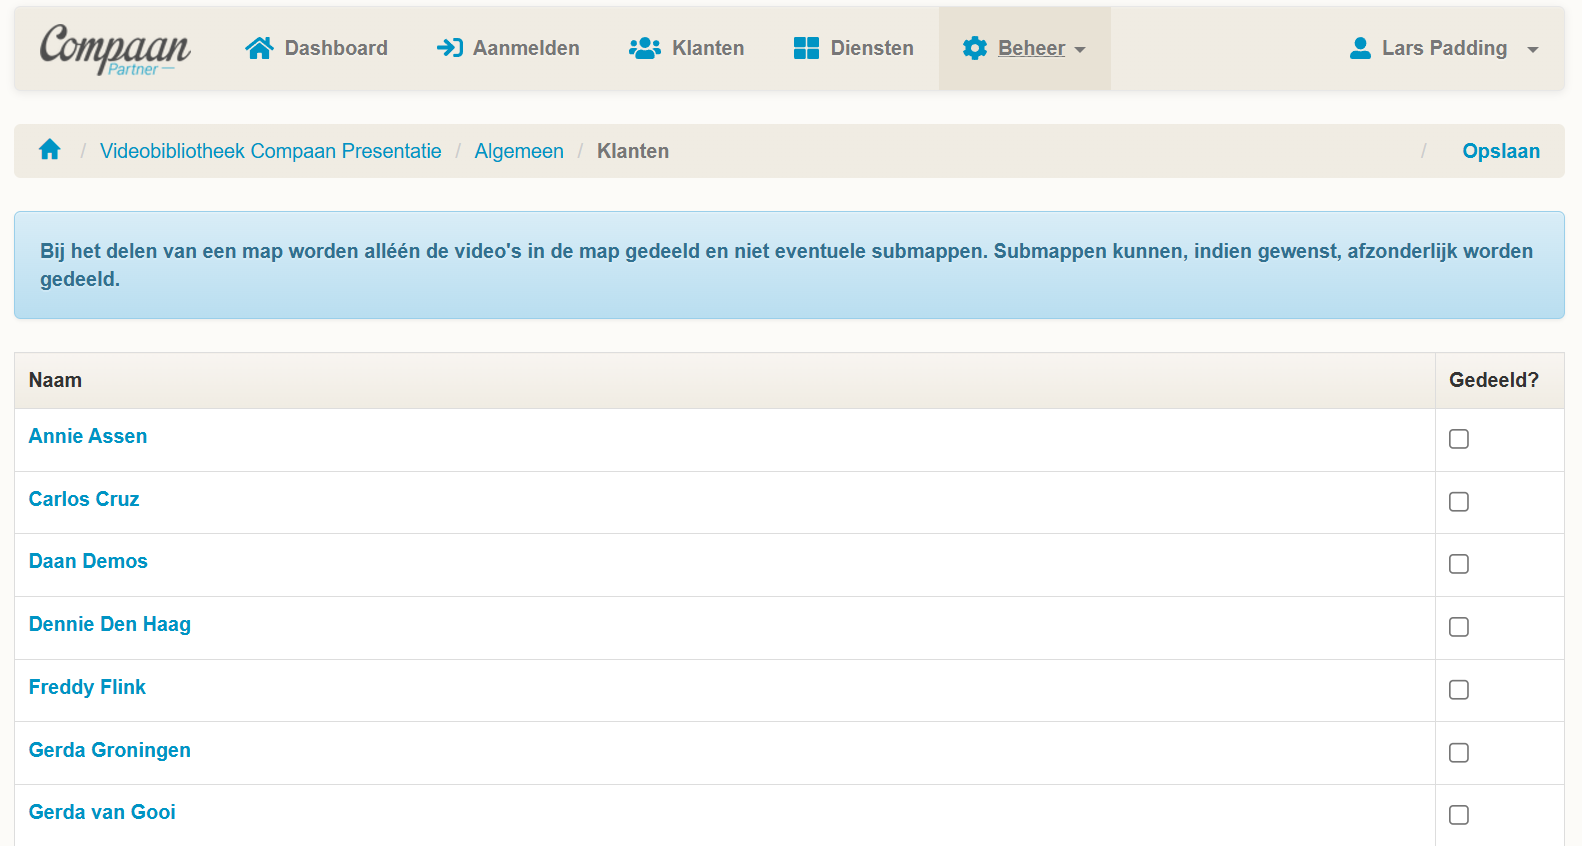Screen dimensions: 1582x846
Task: View the Daan Demos customer page
Action: [88, 561]
